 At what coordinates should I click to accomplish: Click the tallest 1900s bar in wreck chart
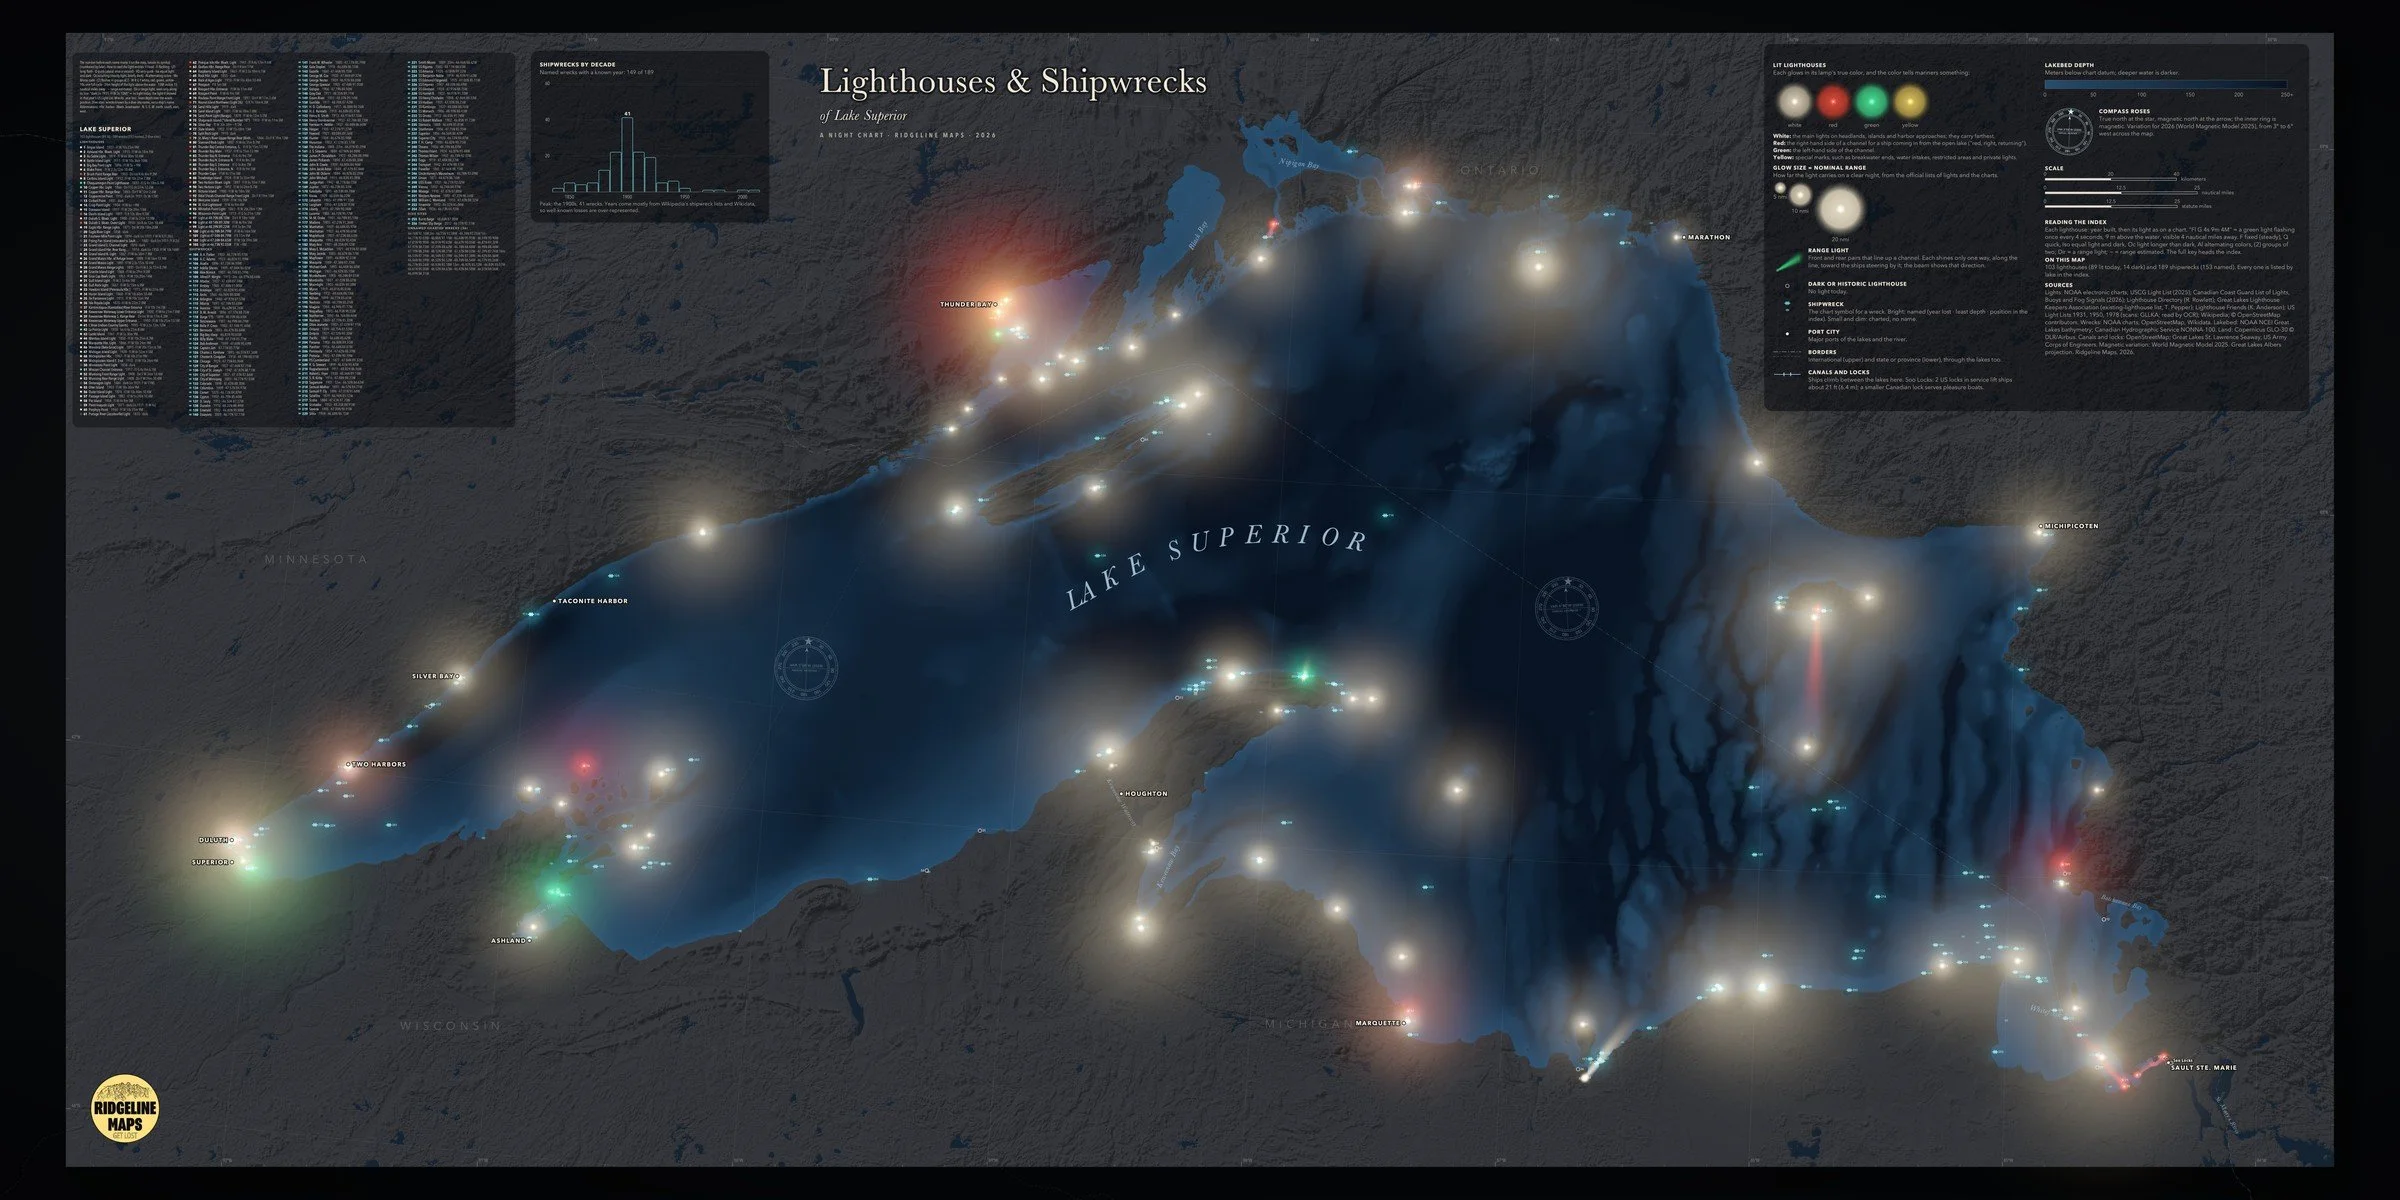click(x=627, y=154)
